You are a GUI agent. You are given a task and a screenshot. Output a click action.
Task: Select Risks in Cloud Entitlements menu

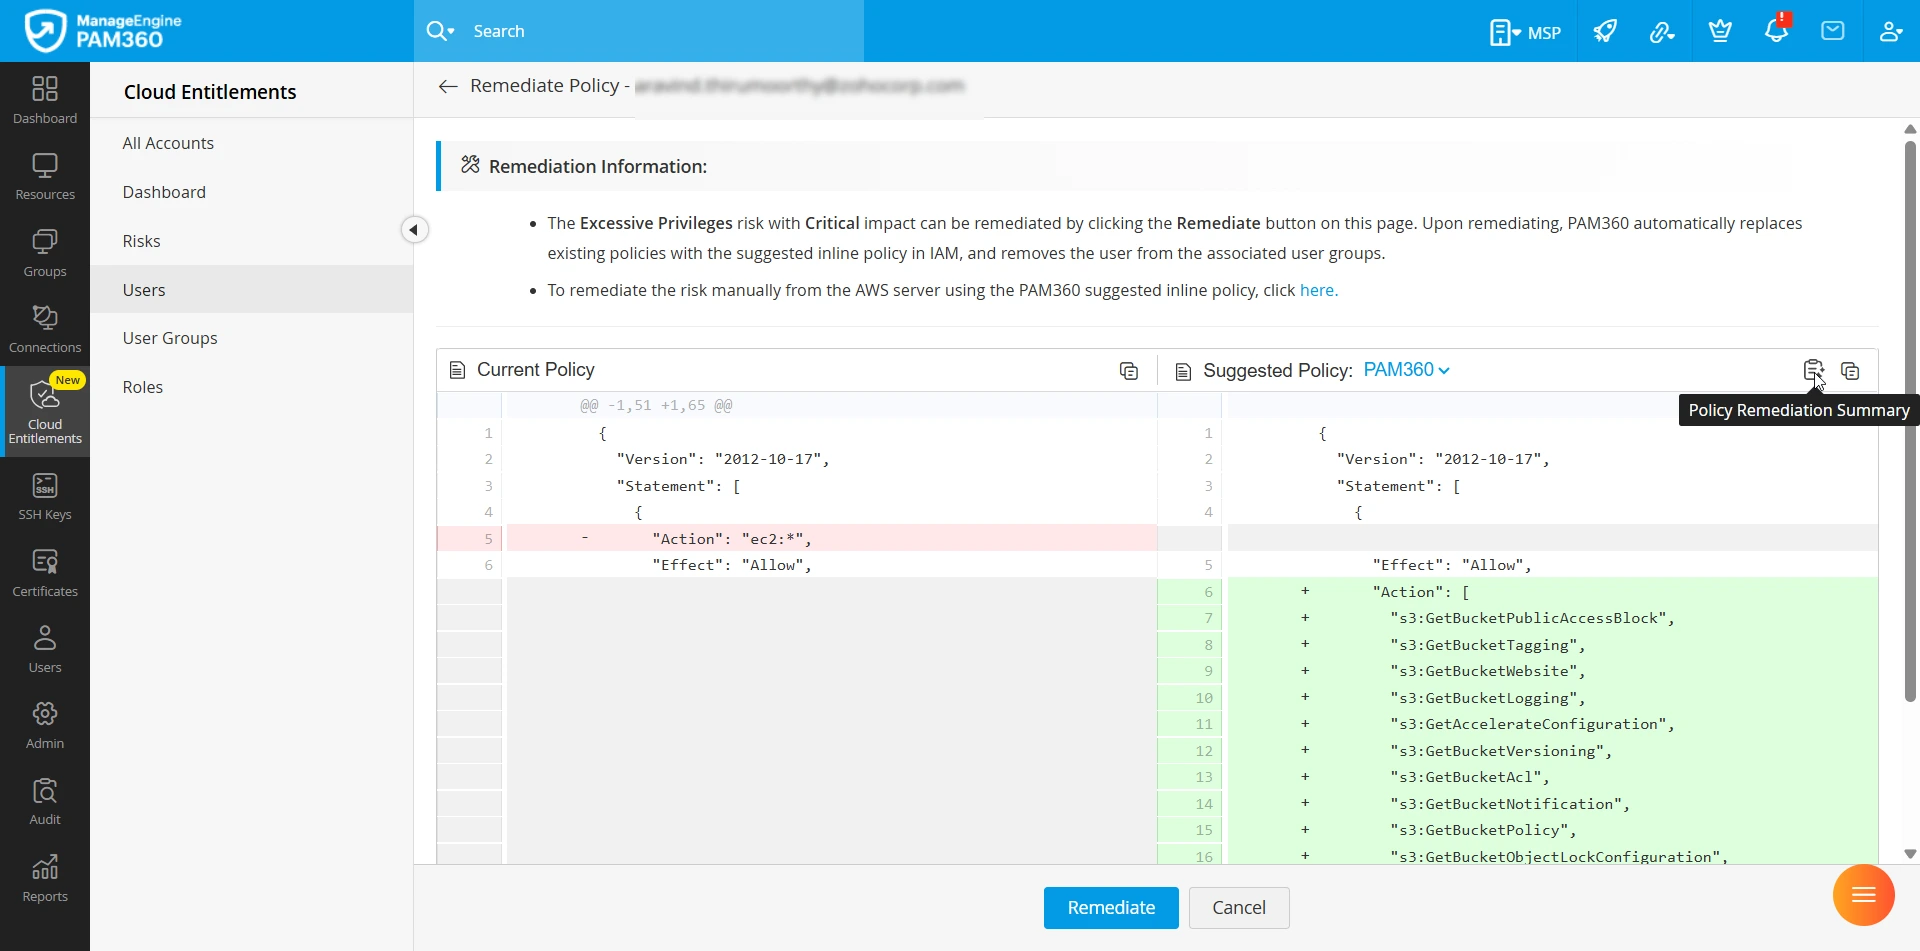click(142, 241)
